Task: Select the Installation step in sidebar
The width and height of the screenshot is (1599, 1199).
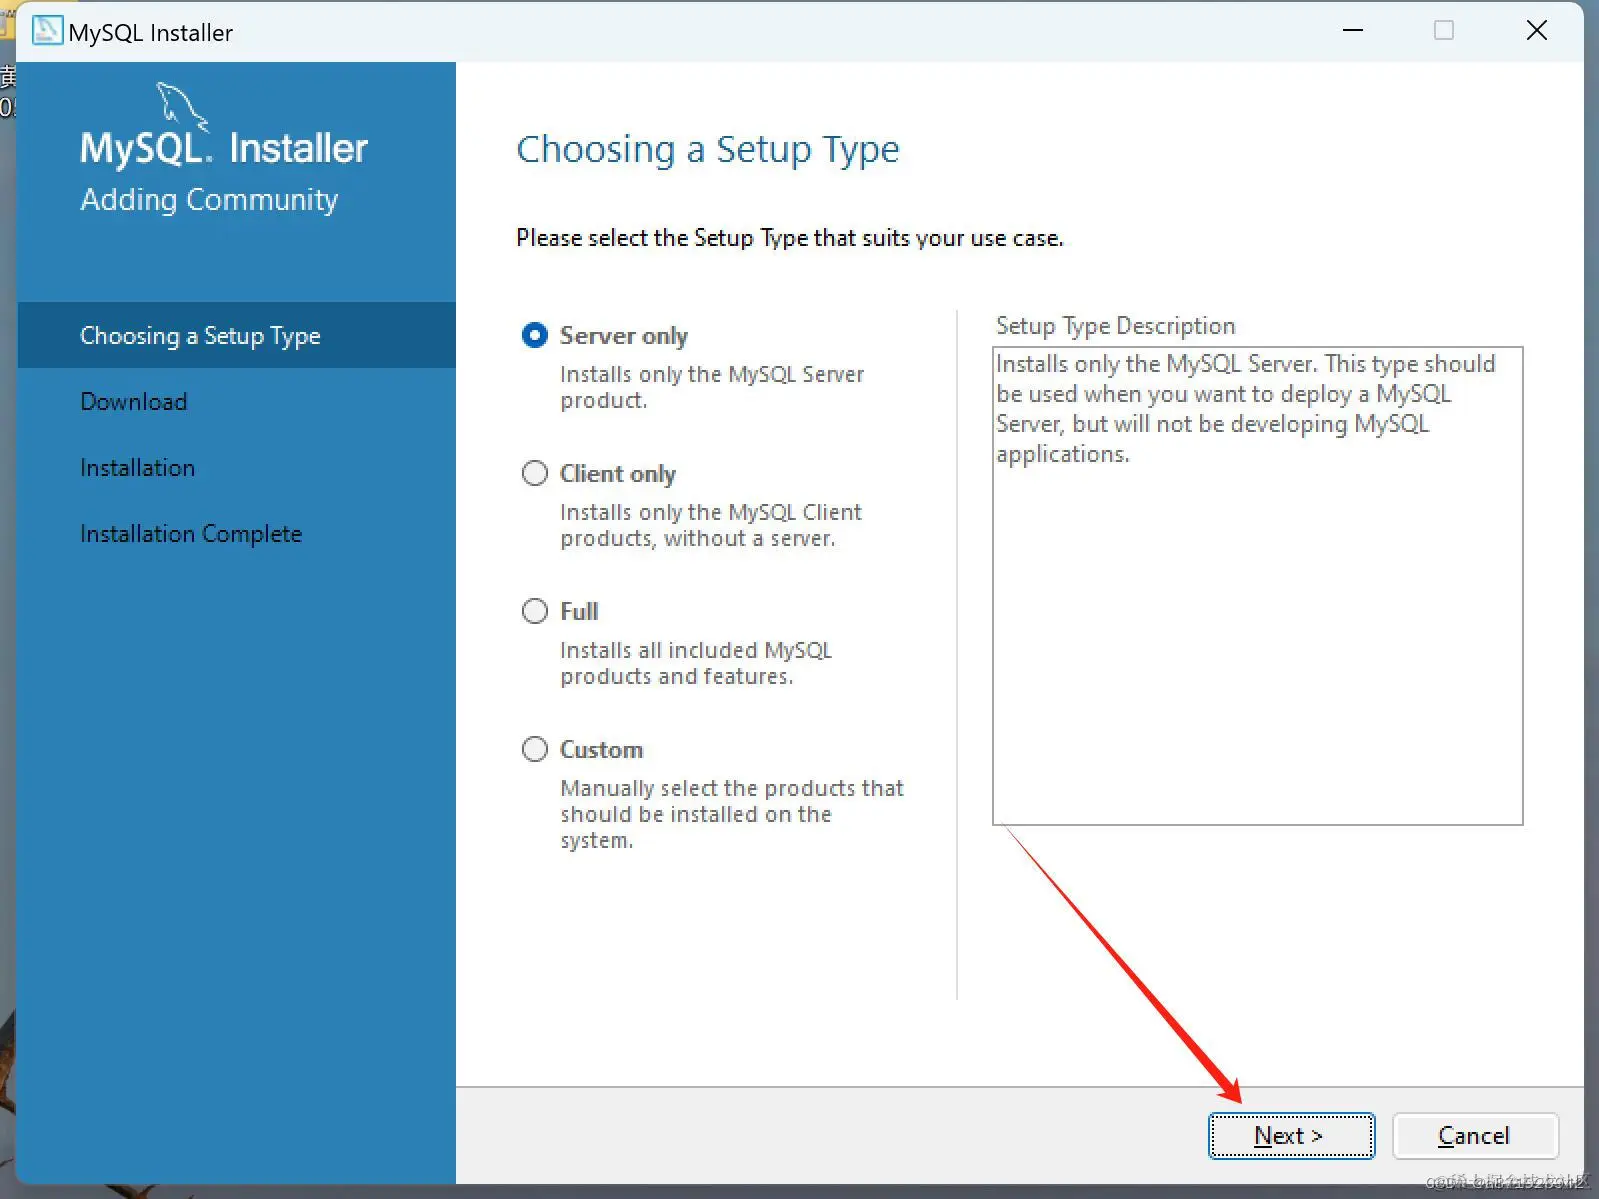Action: coord(138,468)
